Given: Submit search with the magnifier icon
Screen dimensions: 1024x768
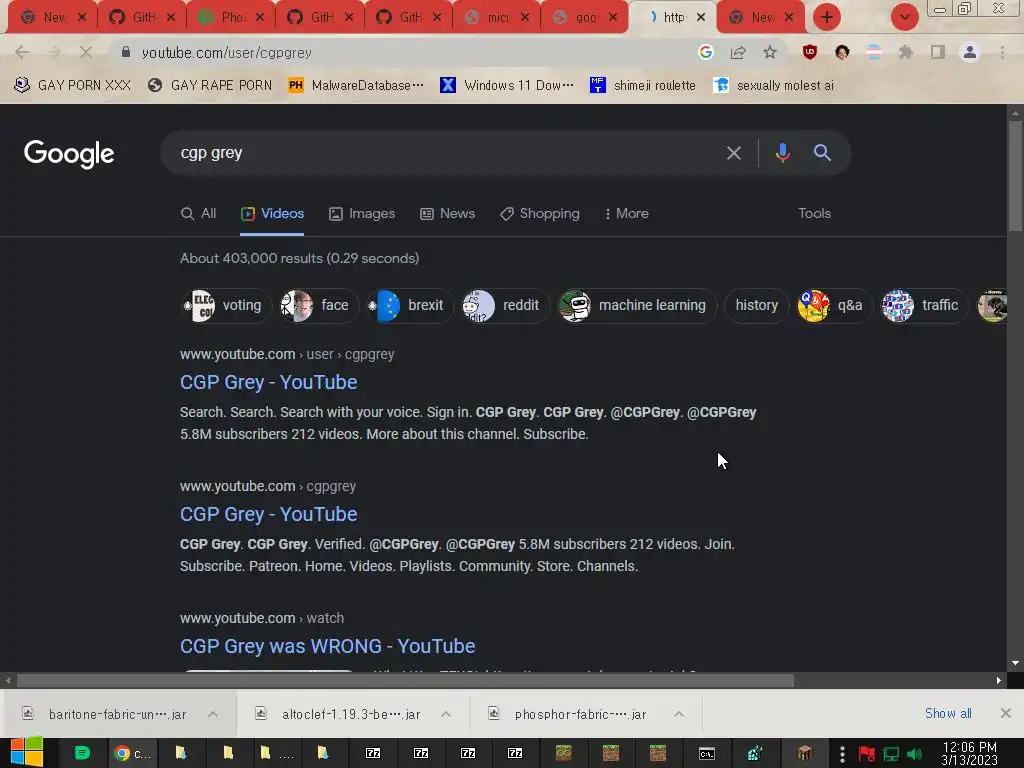Looking at the screenshot, I should click(x=822, y=153).
